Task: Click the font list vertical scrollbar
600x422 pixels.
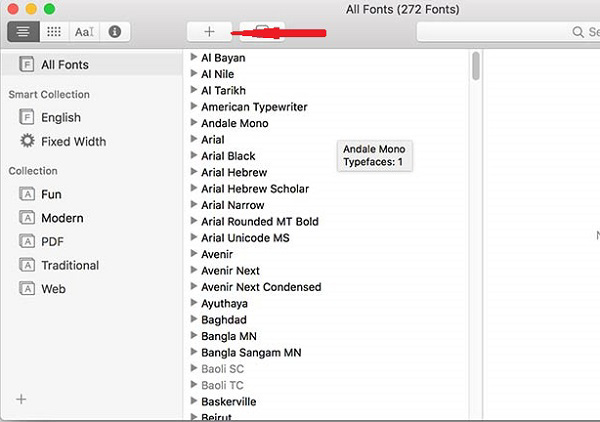Action: 476,68
